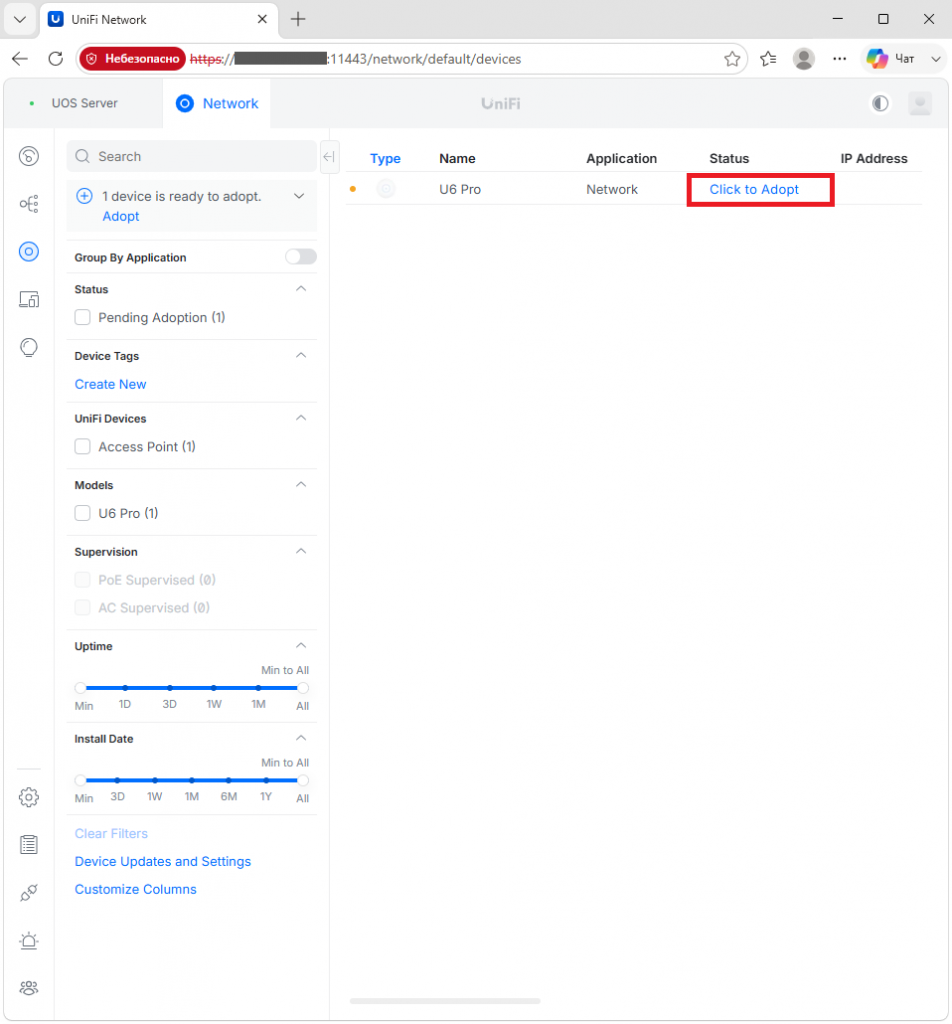952x1024 pixels.
Task: Click the device Search field
Action: click(191, 157)
